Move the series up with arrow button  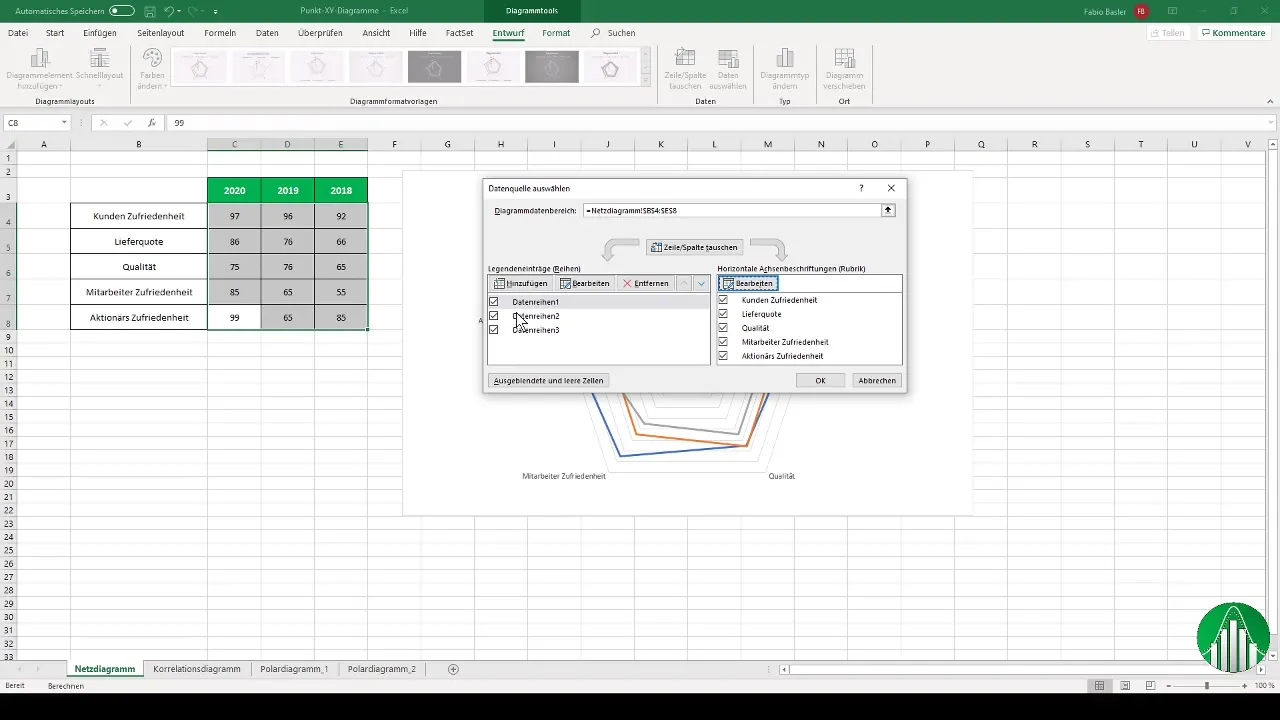tap(685, 283)
